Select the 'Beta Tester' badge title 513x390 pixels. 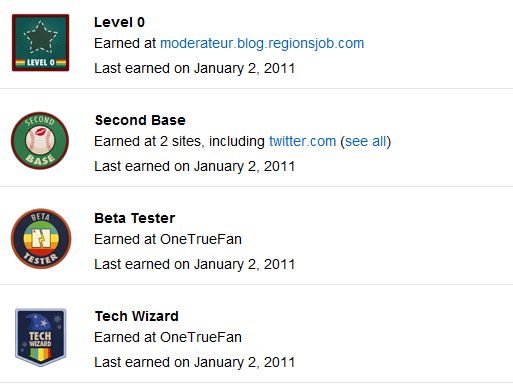134,218
